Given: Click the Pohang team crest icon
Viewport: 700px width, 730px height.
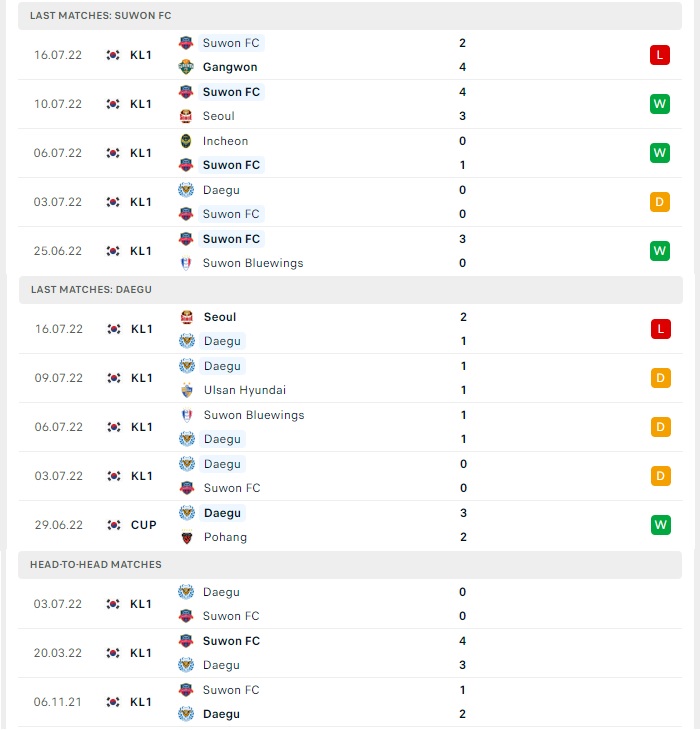Looking at the screenshot, I should pyautogui.click(x=187, y=537).
